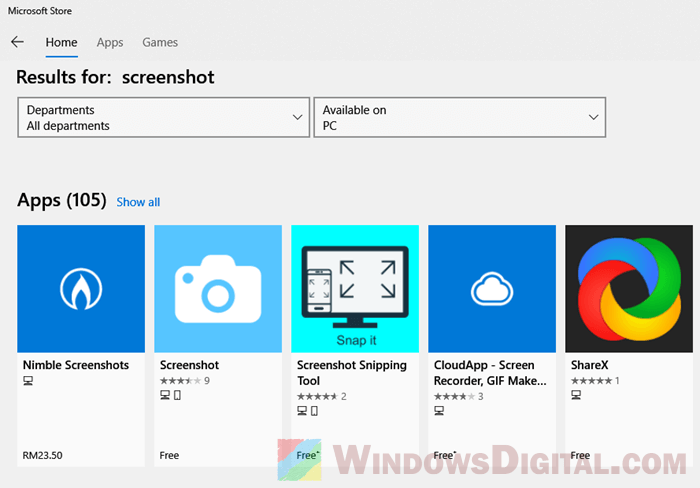Go back with the back arrow
700x488 pixels.
pos(17,42)
